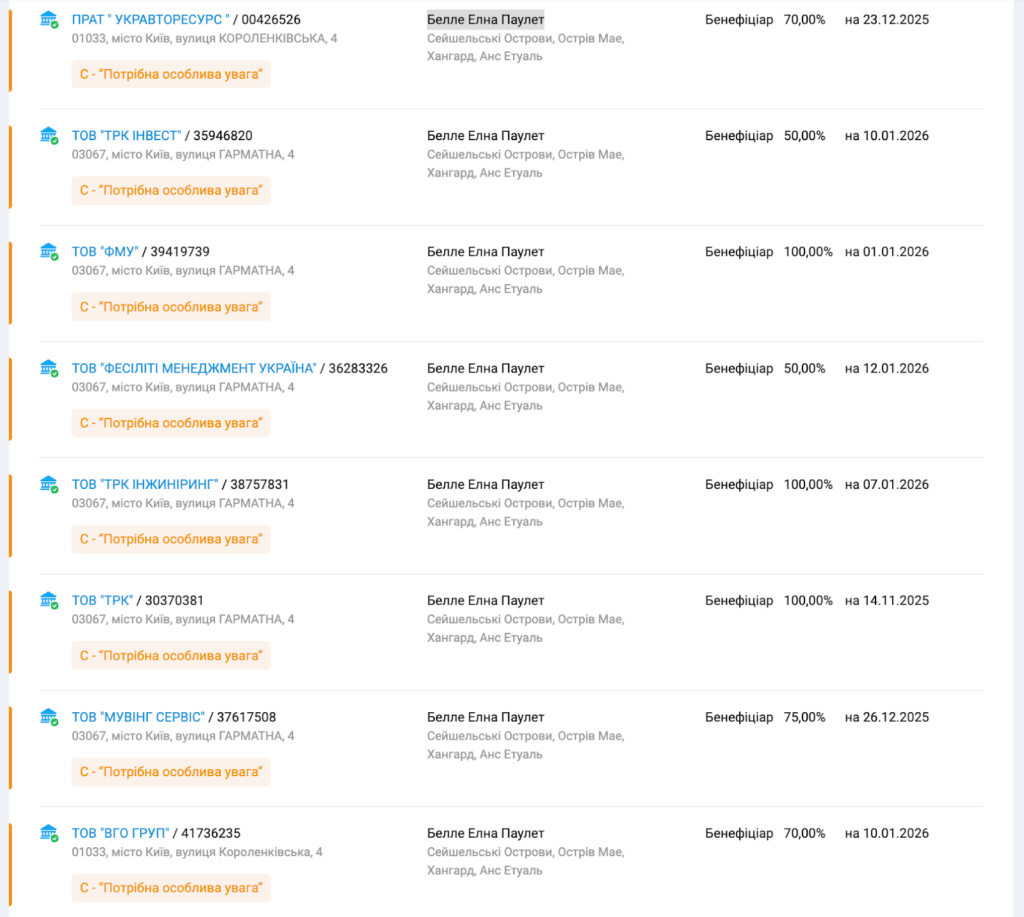Open the ПРАТ "УКРАВТОРЕСУРС" company link
1024x917 pixels.
150,20
